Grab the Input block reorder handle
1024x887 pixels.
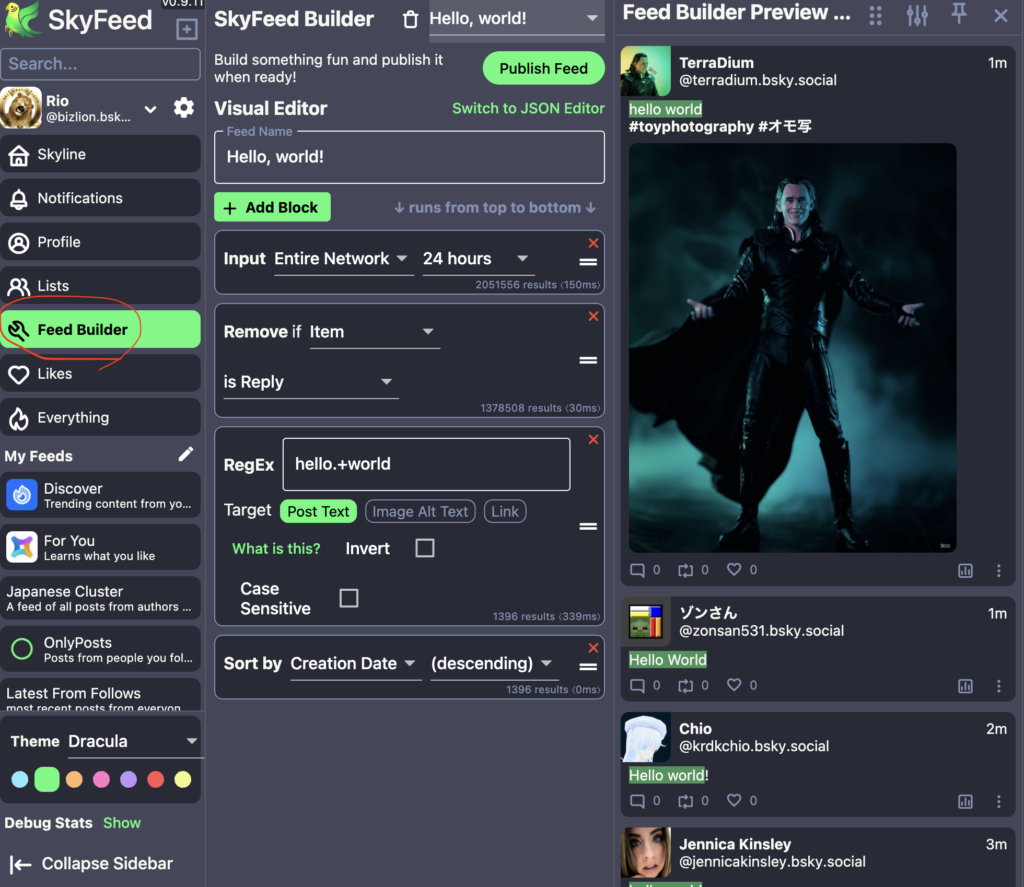coord(588,262)
